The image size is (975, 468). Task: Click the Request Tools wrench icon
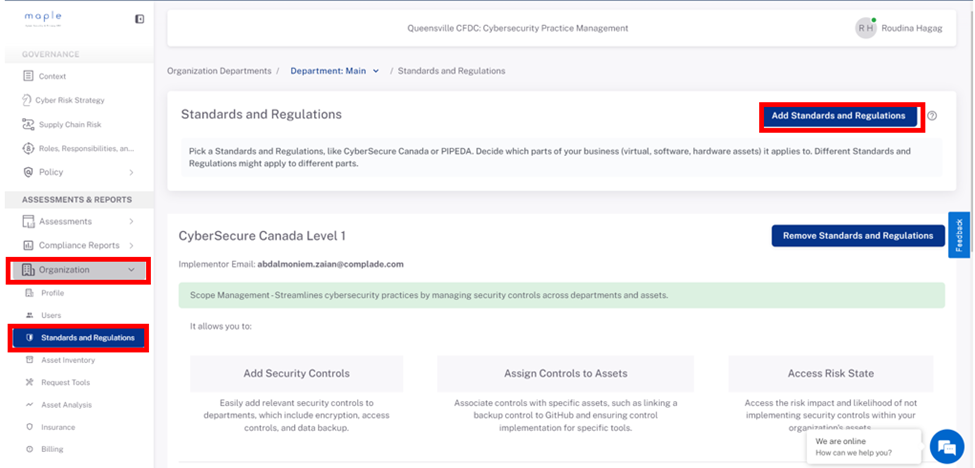click(29, 382)
